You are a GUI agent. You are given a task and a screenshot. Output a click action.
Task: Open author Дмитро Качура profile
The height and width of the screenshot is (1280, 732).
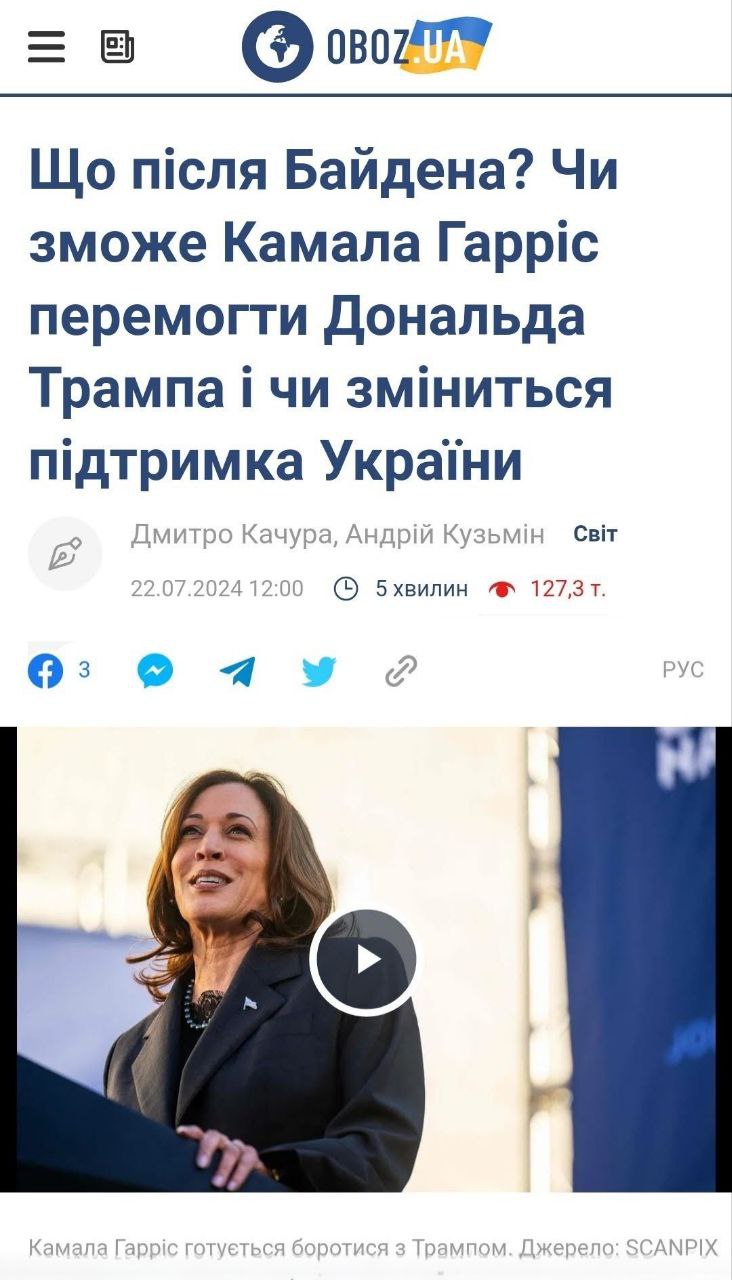pos(231,535)
